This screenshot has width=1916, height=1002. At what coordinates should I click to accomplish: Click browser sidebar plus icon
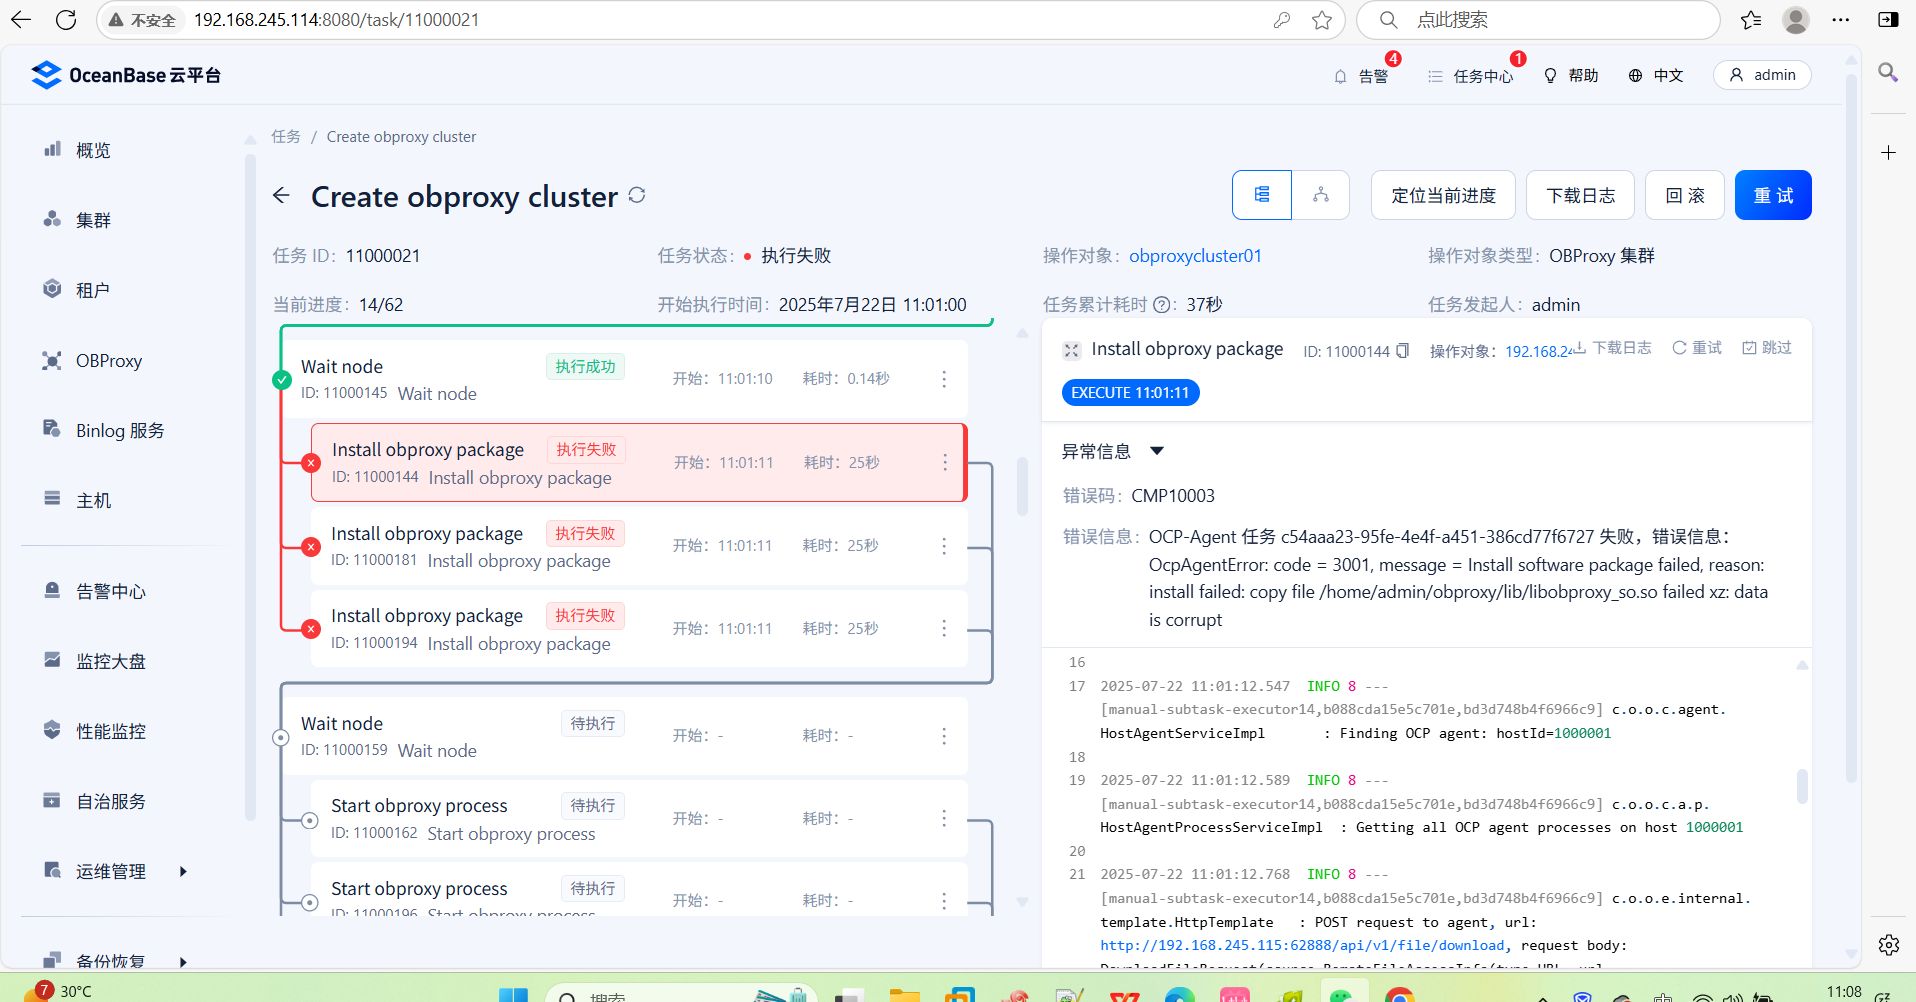click(x=1888, y=153)
